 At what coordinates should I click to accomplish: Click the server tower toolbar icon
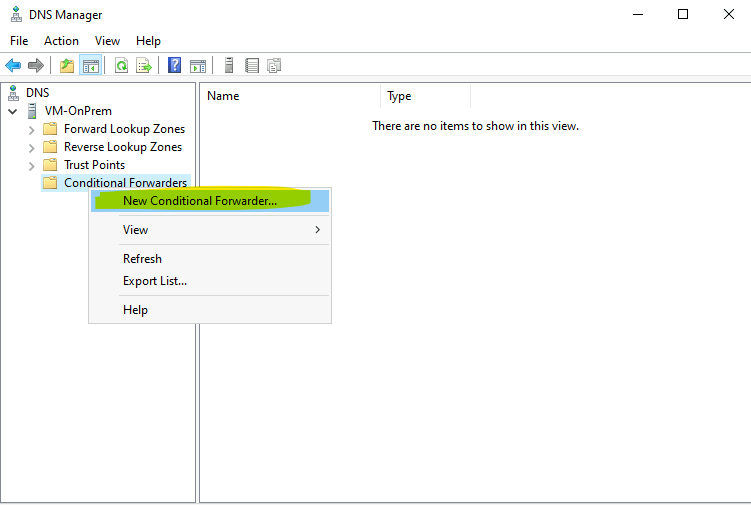pyautogui.click(x=229, y=65)
